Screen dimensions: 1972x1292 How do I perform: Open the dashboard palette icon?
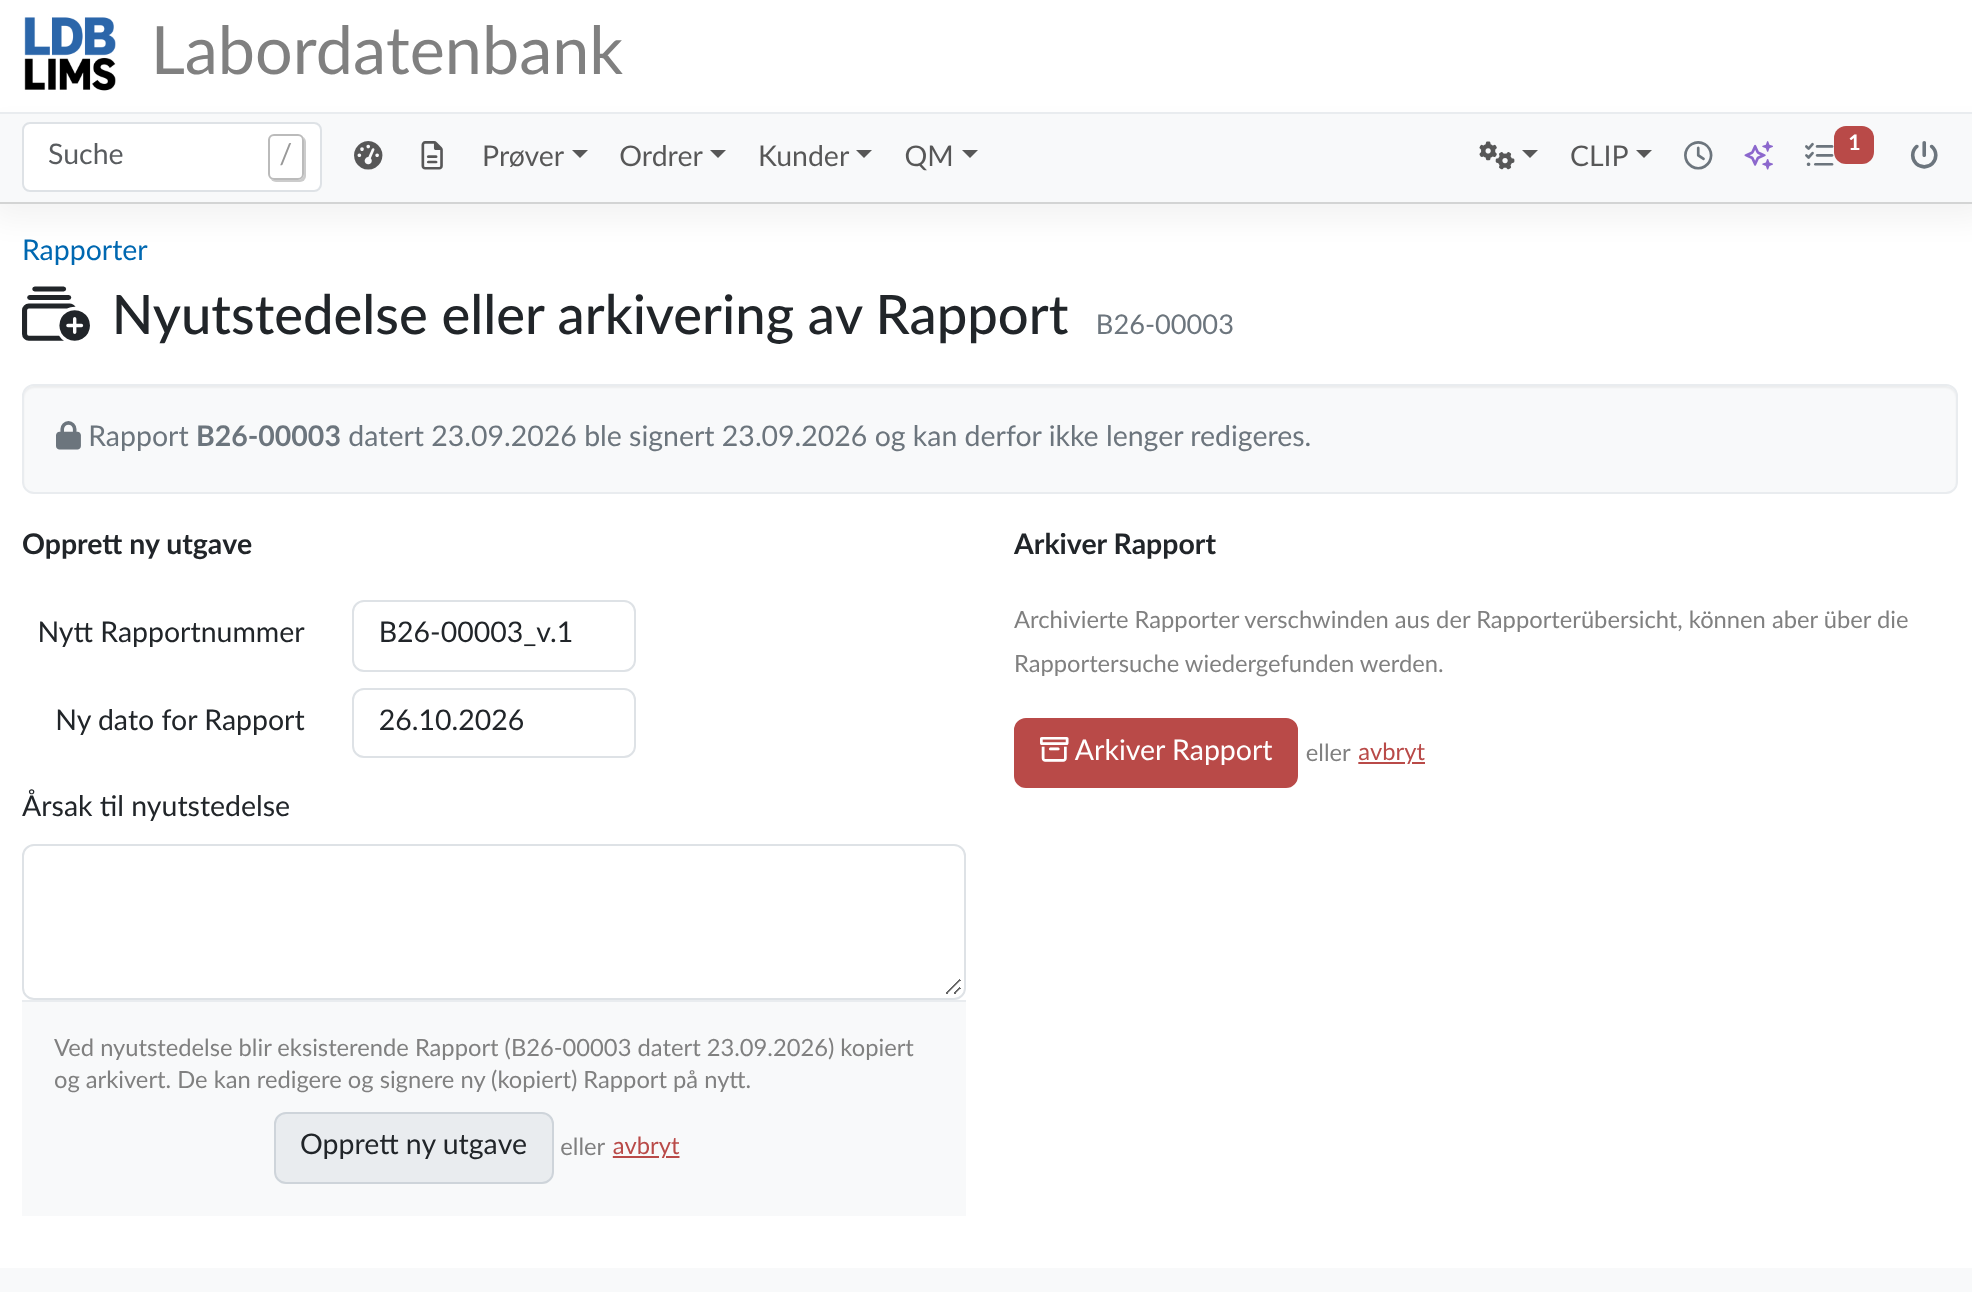(x=368, y=156)
